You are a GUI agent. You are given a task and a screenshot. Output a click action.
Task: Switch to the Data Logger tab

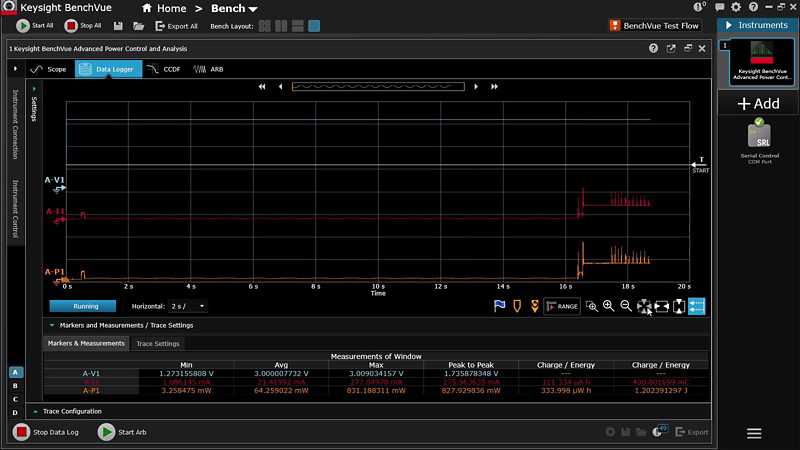tap(108, 69)
